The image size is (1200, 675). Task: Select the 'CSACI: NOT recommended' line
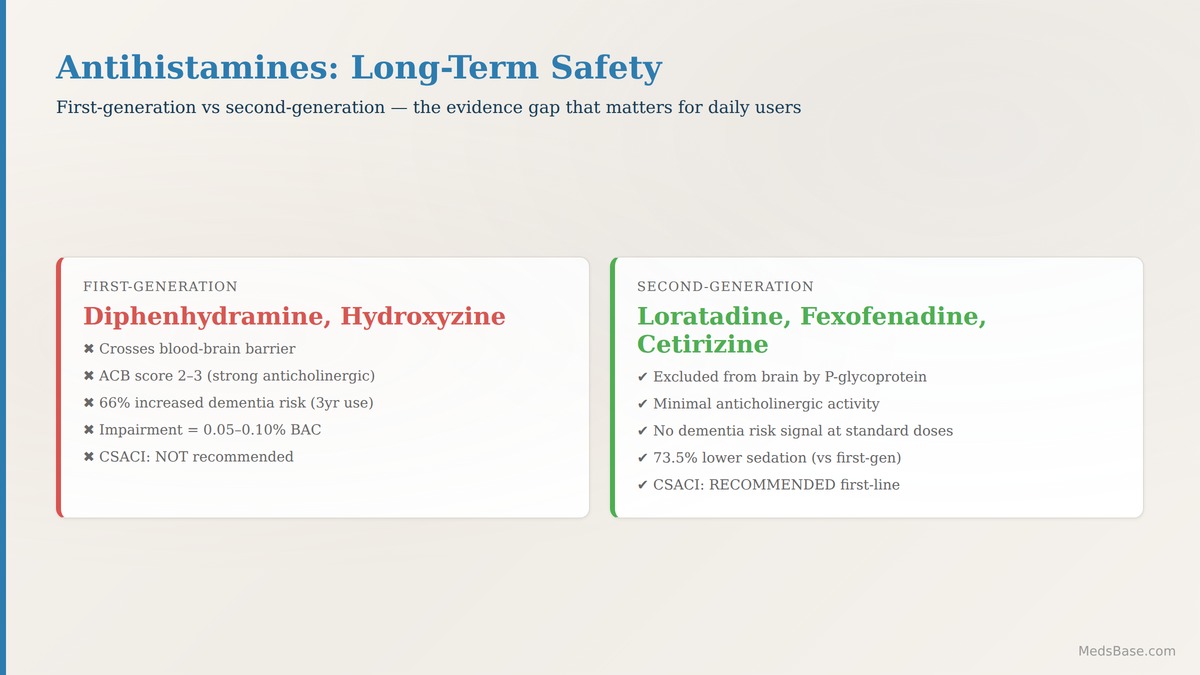(x=188, y=457)
